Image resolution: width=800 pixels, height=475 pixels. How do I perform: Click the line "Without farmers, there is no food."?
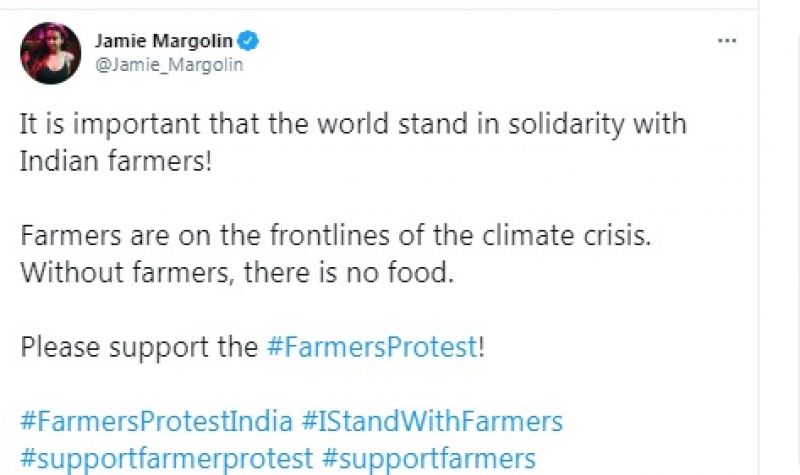coord(237,273)
